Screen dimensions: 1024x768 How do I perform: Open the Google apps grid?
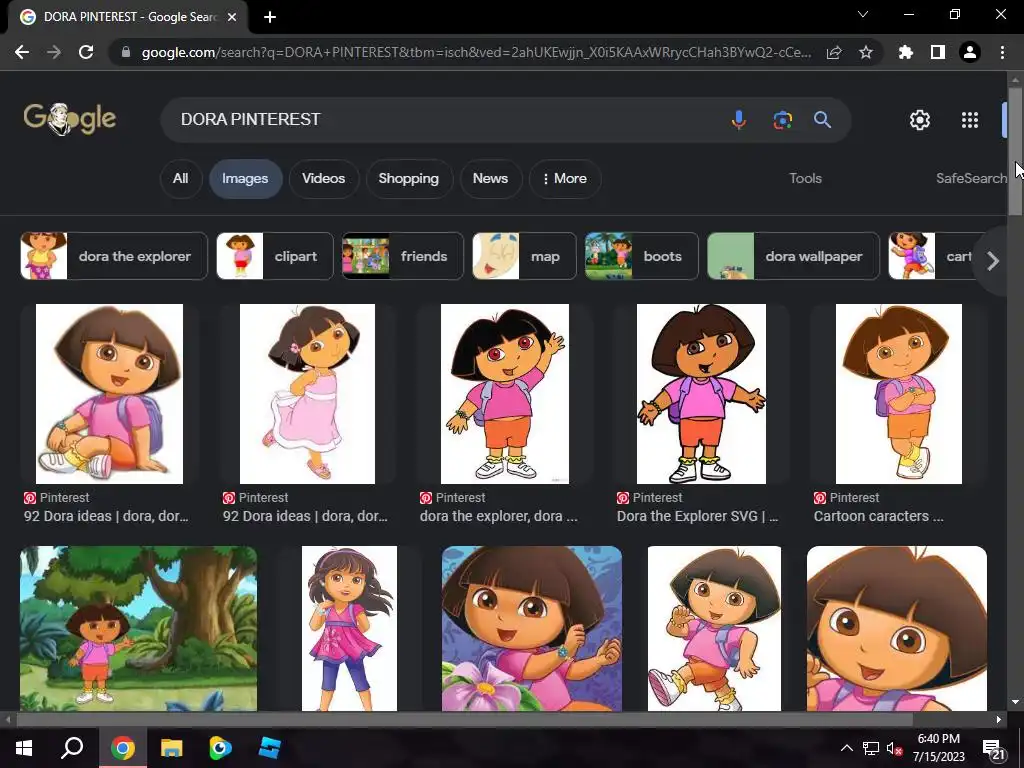970,120
